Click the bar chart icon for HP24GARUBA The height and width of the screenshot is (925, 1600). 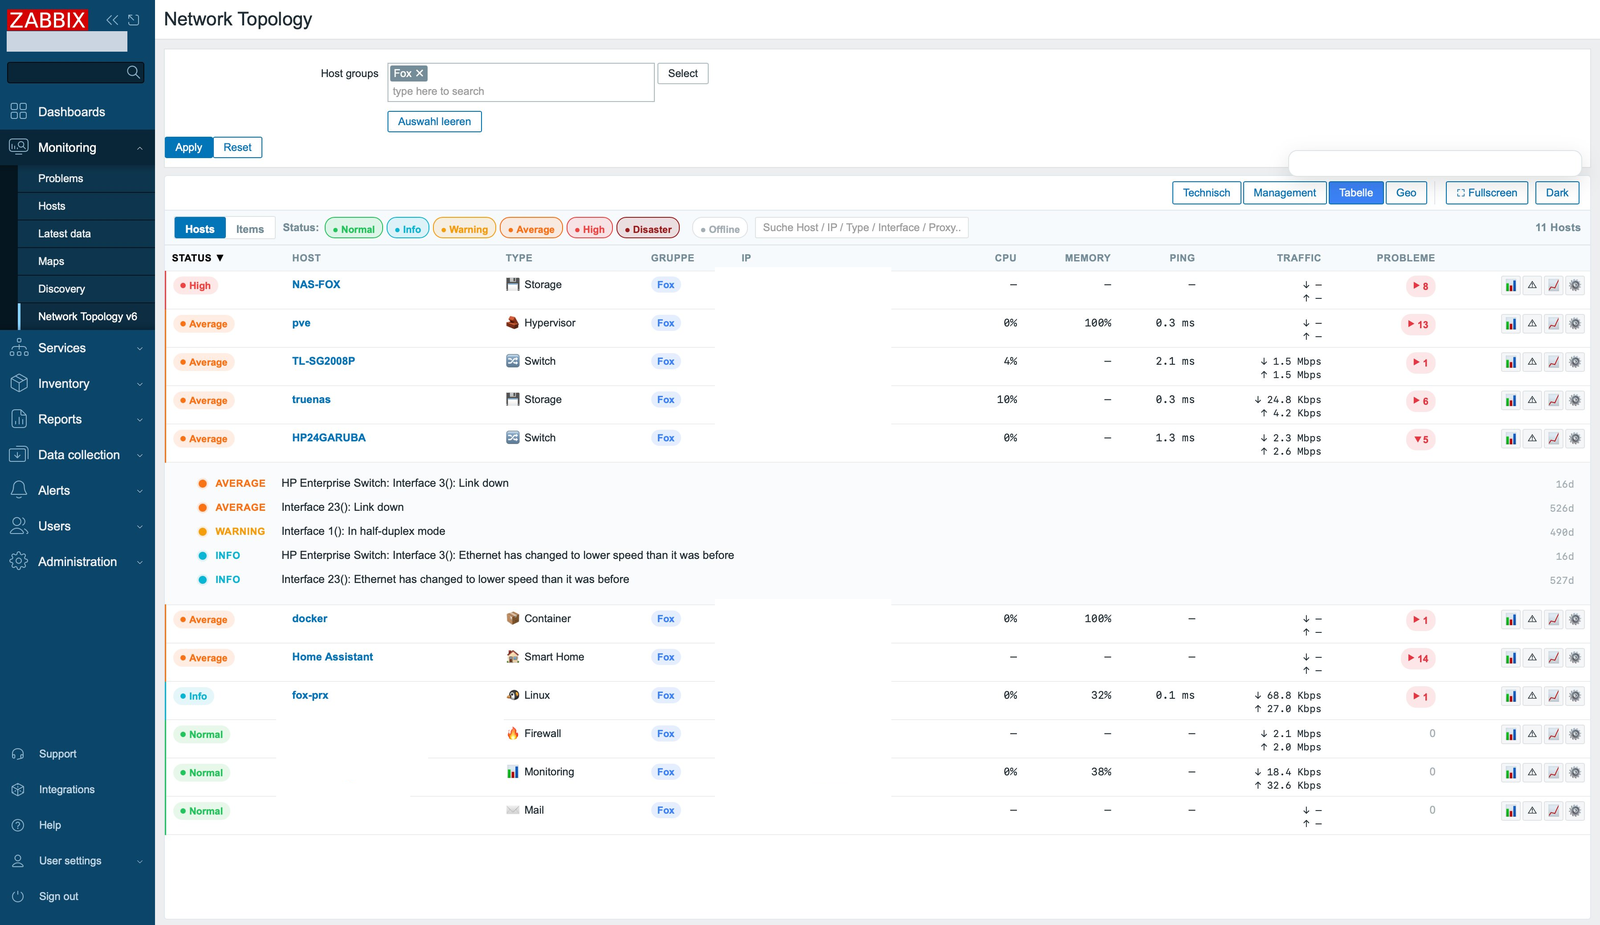click(x=1511, y=439)
